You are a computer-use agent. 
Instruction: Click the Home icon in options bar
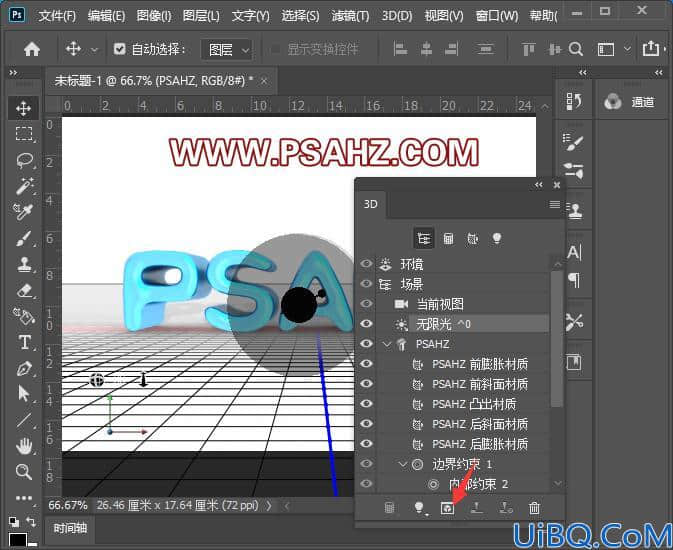(x=32, y=49)
